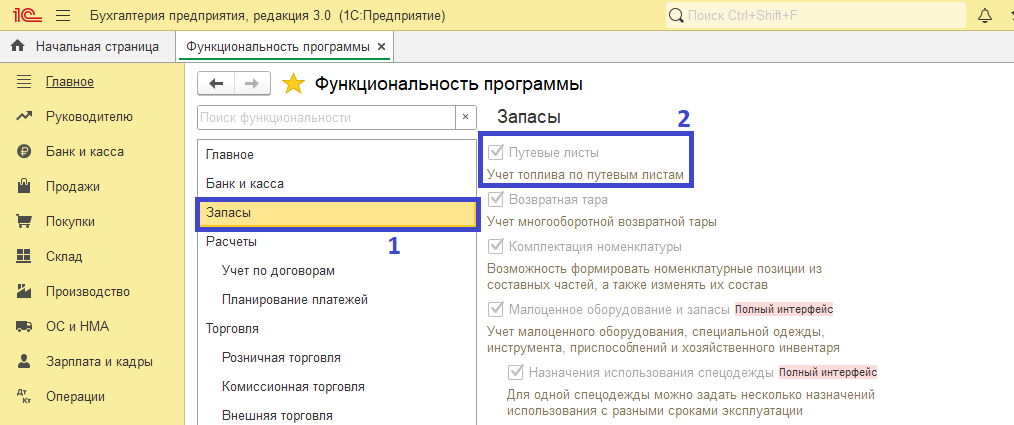Image resolution: width=1014 pixels, height=425 pixels.
Task: Open the Операции section
Action: coord(76,396)
